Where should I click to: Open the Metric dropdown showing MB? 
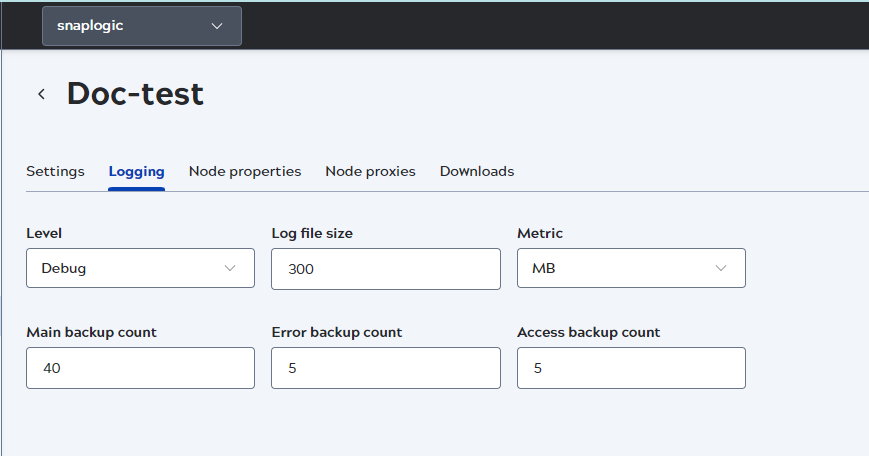pyautogui.click(x=631, y=268)
